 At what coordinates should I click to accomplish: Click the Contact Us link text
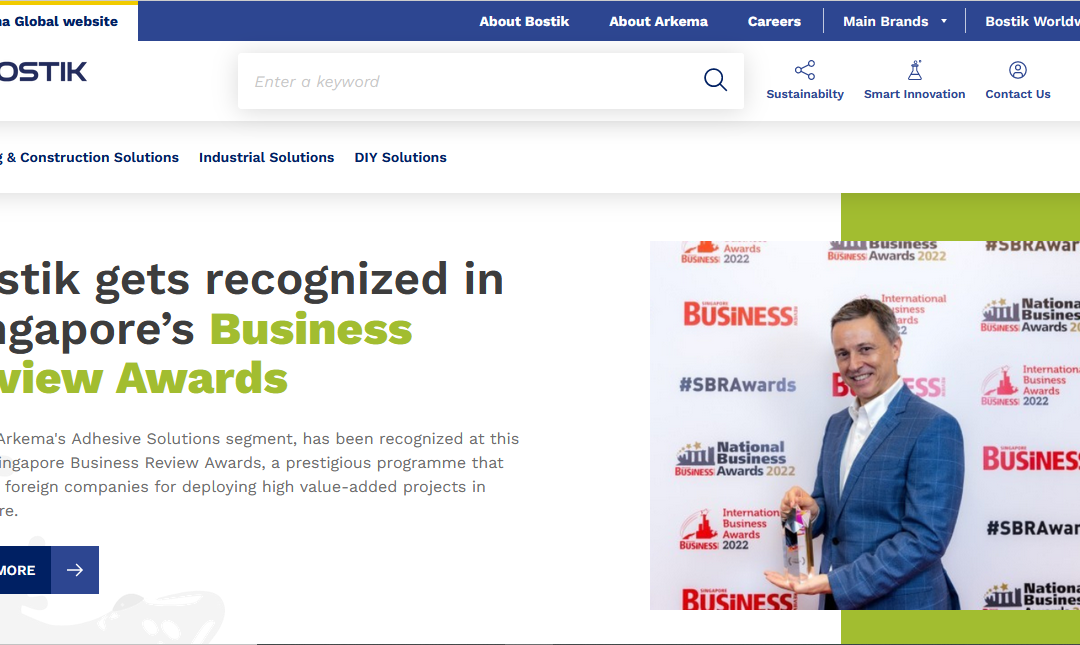(1017, 94)
